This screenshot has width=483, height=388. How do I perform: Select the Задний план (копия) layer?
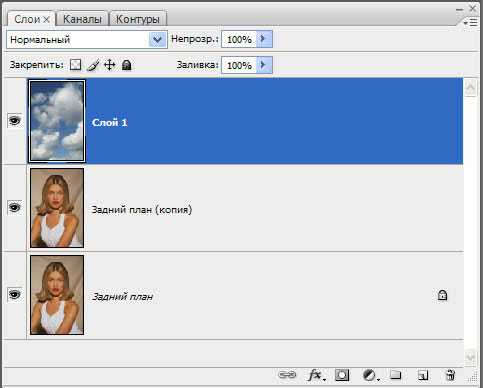pos(245,208)
